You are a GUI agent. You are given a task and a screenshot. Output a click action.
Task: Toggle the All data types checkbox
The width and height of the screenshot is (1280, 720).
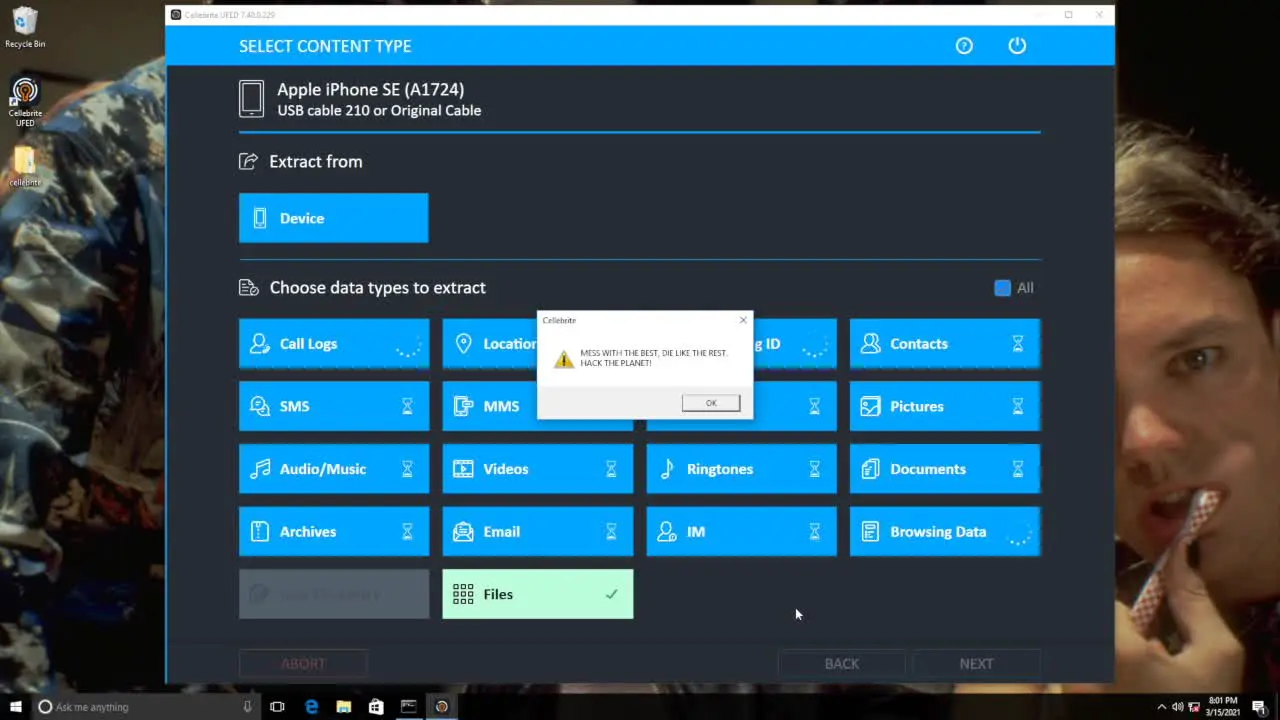[x=1002, y=288]
